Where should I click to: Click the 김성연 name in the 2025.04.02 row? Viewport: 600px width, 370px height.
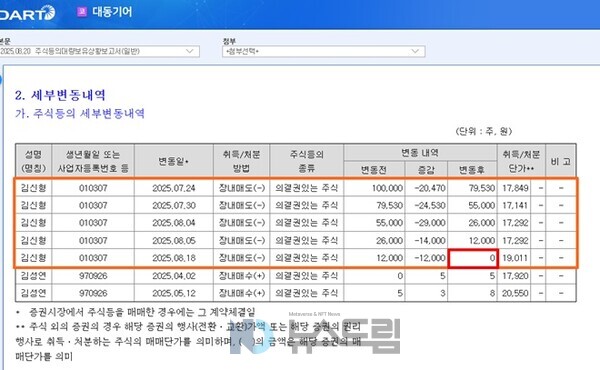[x=33, y=275]
